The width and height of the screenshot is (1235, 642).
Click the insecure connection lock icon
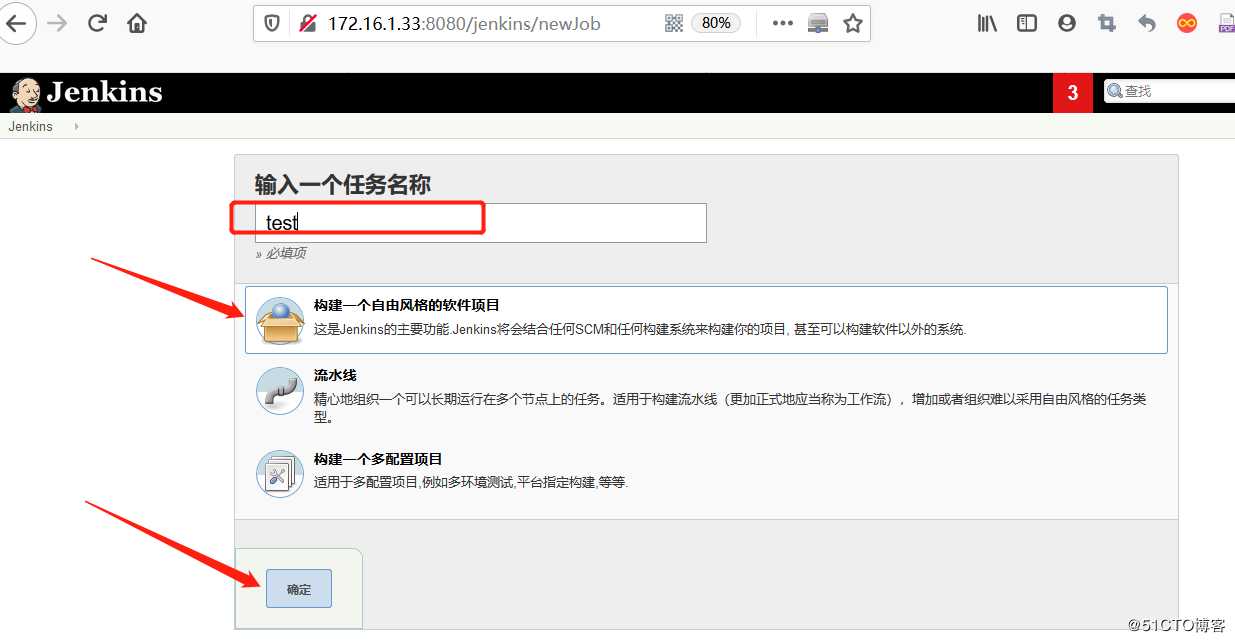(x=308, y=23)
